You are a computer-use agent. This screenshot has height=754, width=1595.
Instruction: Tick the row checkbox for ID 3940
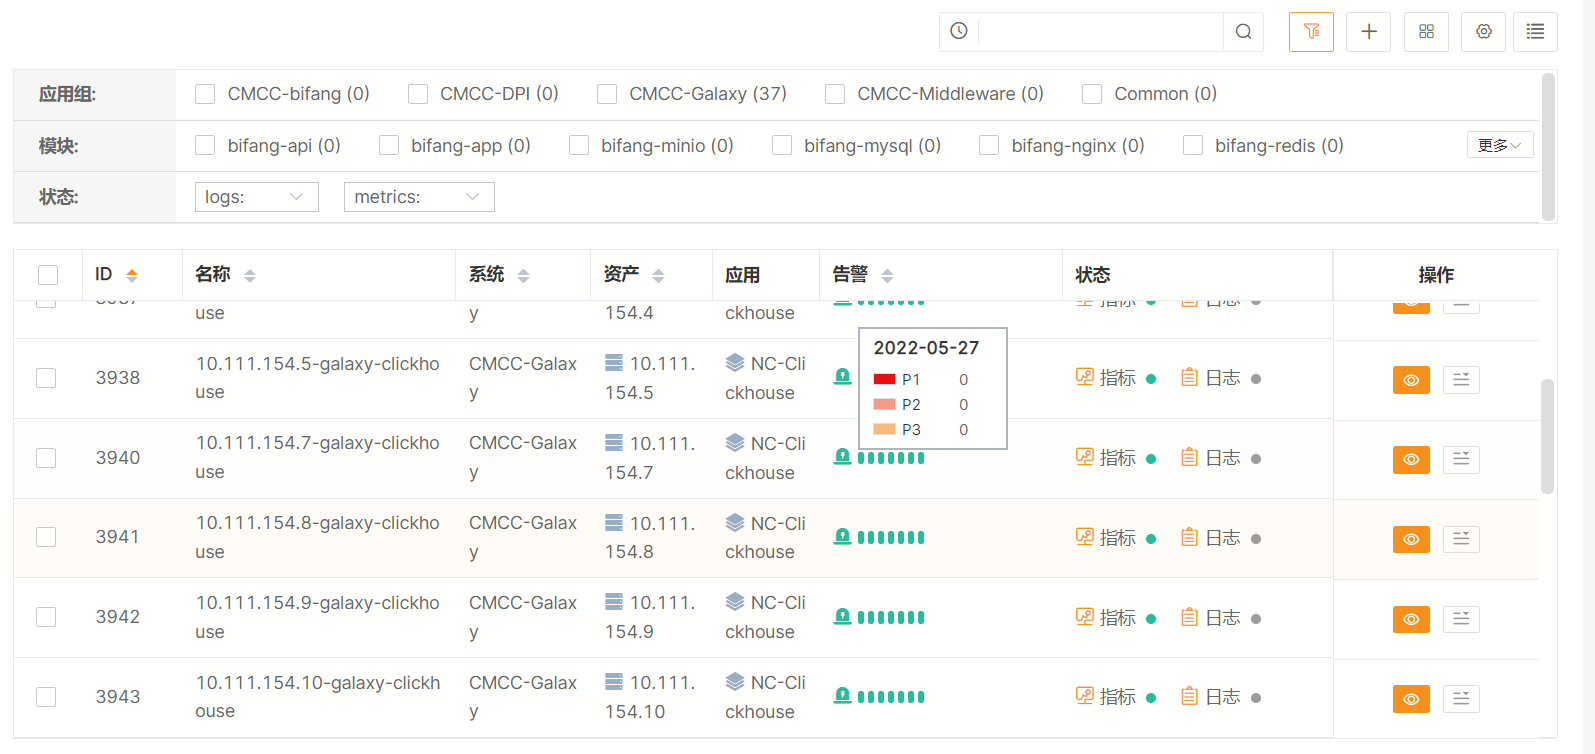[x=46, y=458]
